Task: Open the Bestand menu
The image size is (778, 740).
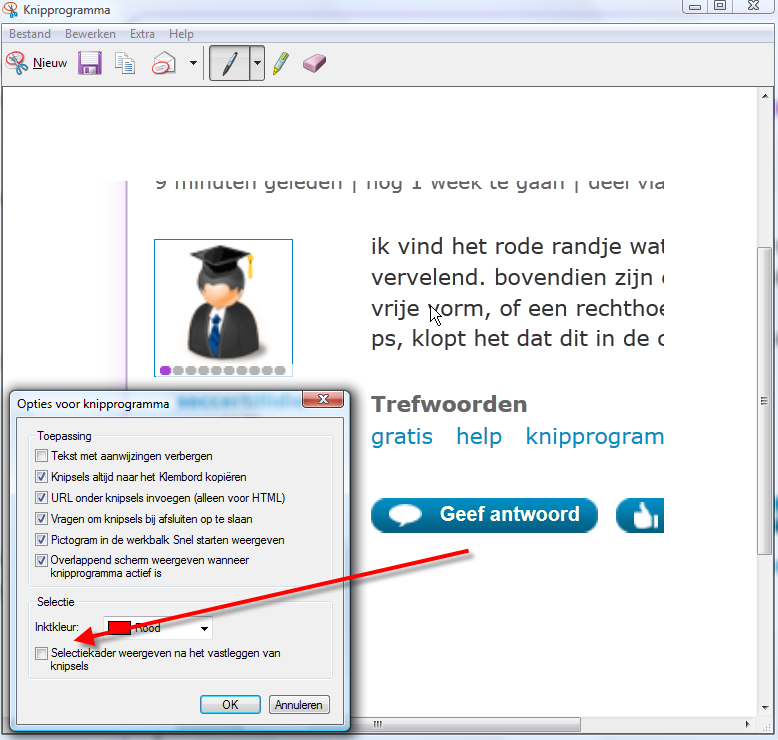Action: coord(30,34)
